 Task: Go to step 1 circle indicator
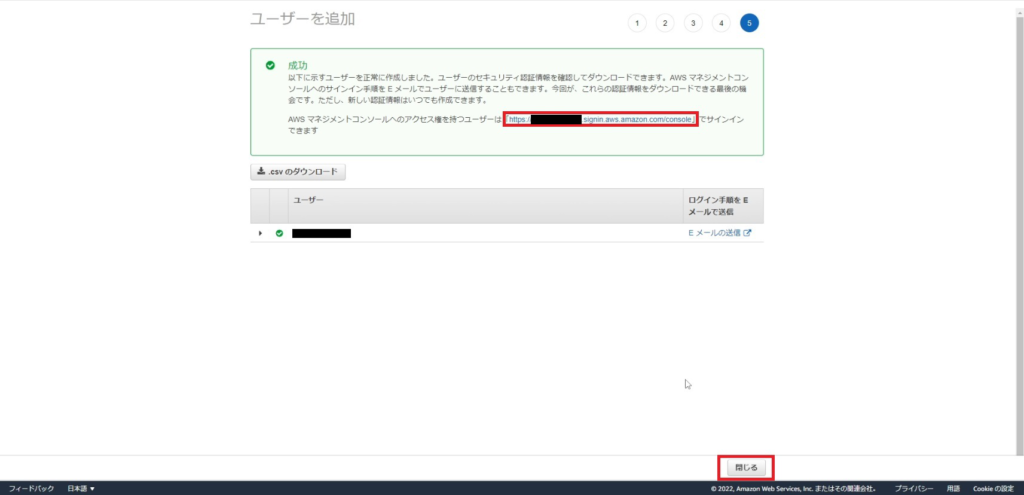(x=637, y=23)
